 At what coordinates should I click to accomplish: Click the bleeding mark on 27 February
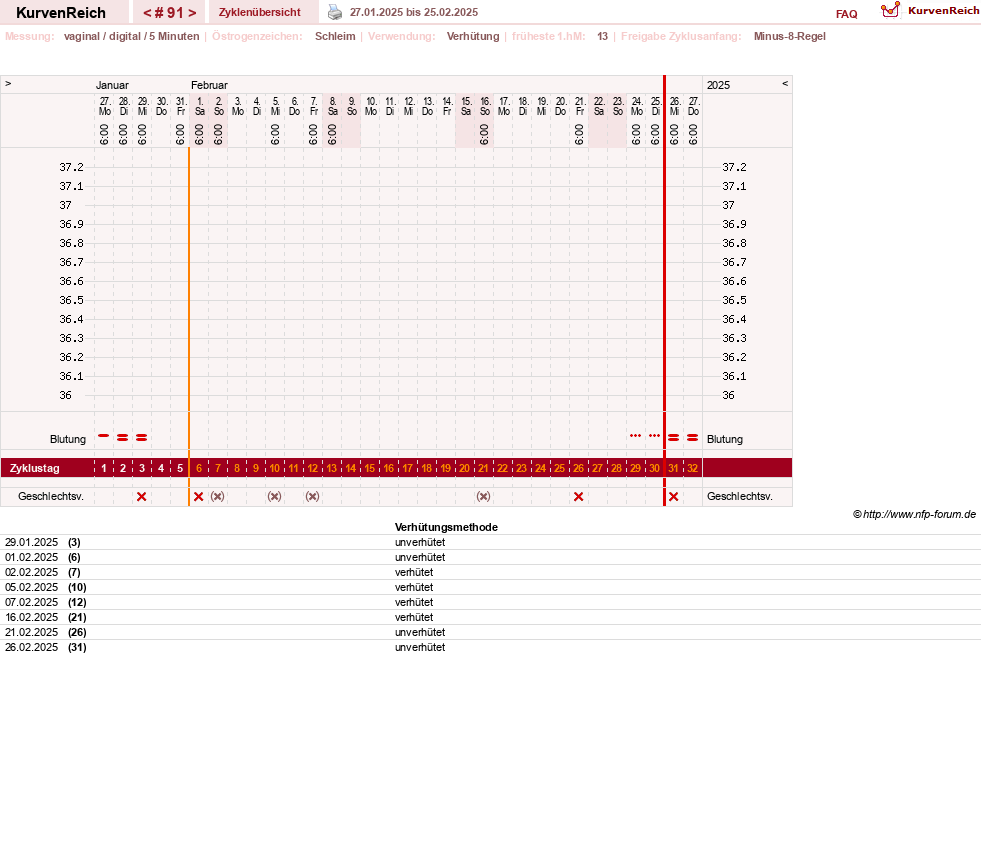point(692,437)
